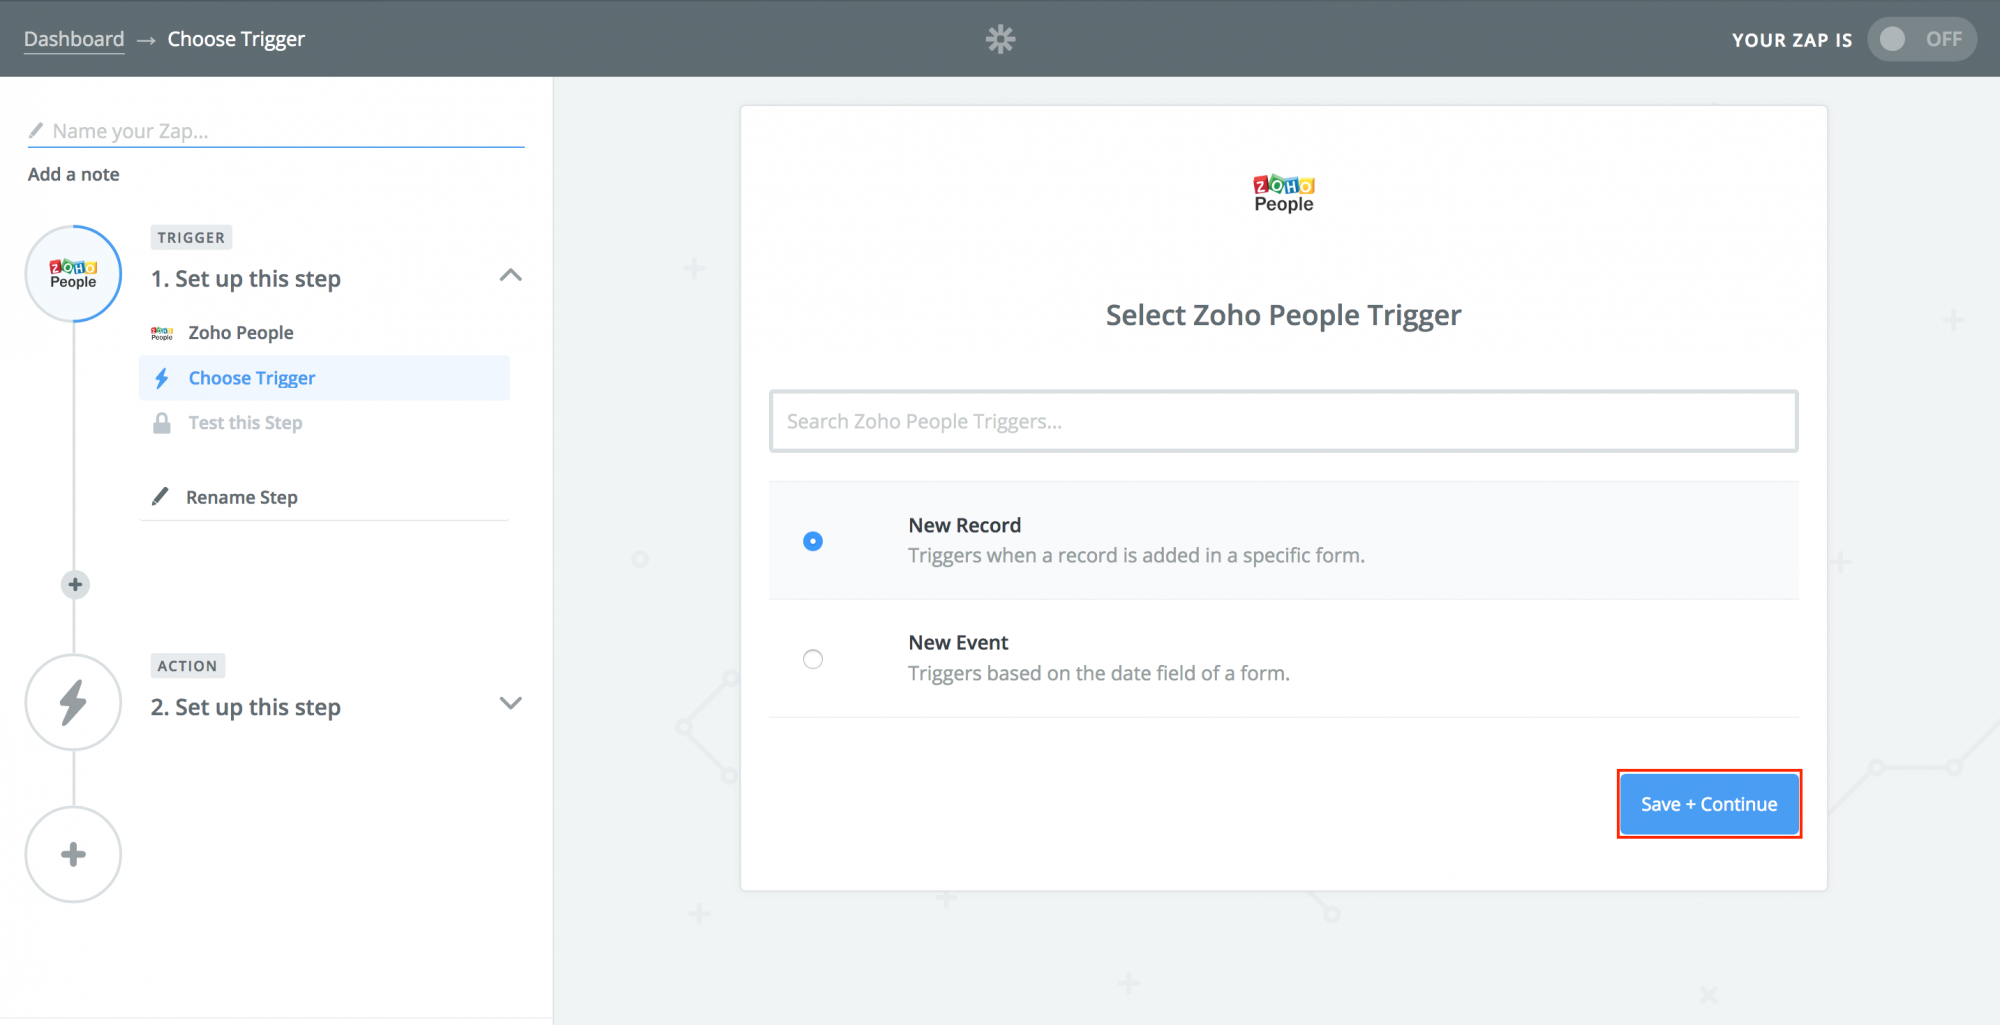
Task: Click 'Triggers when a record is added' description
Action: 1136,555
